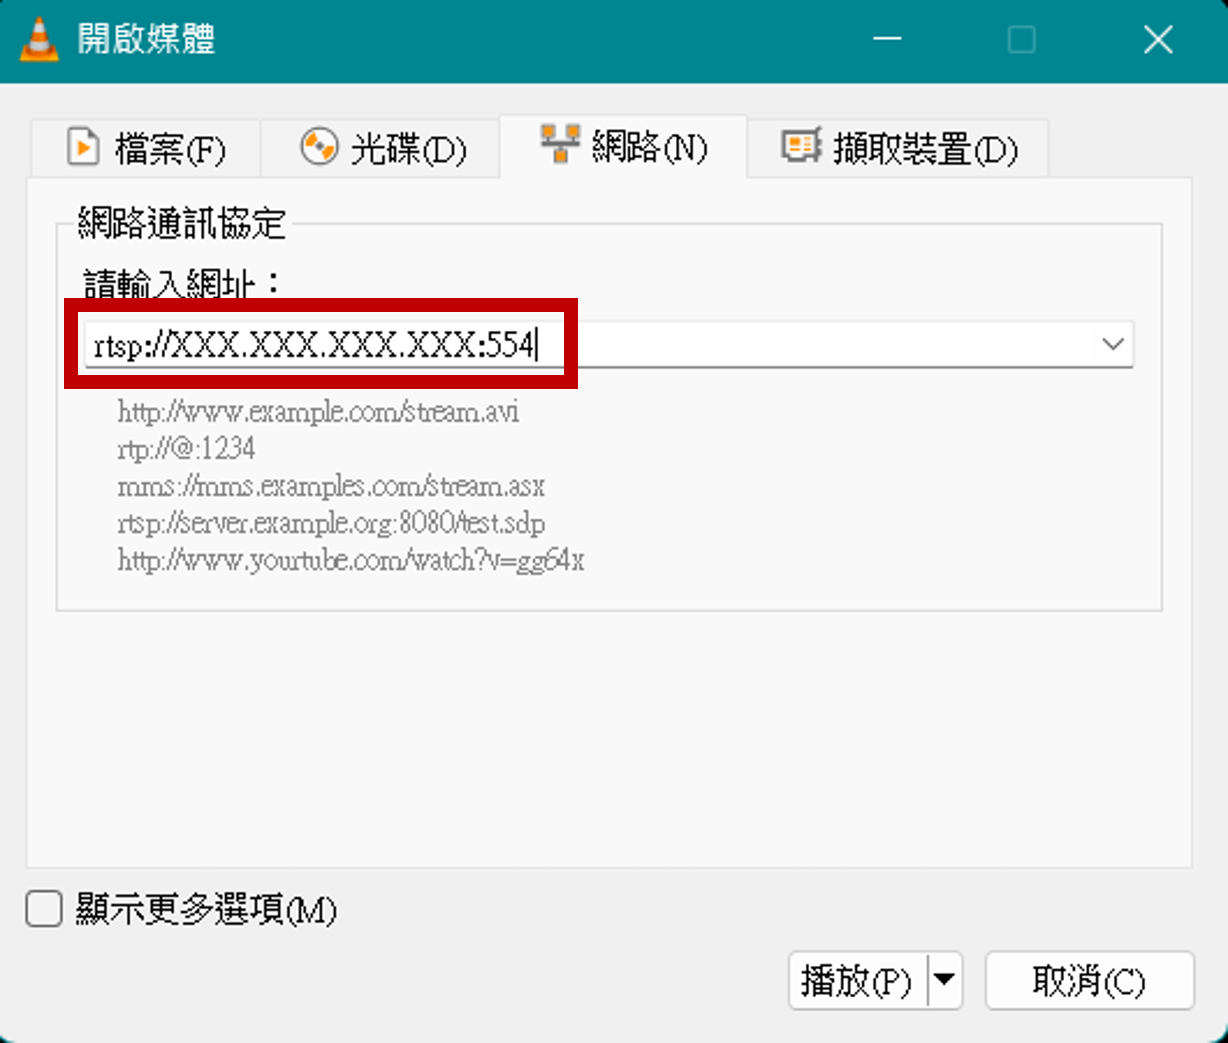Go to the 擷取裝置(D) tab label
1228x1043 pixels.
[925, 150]
